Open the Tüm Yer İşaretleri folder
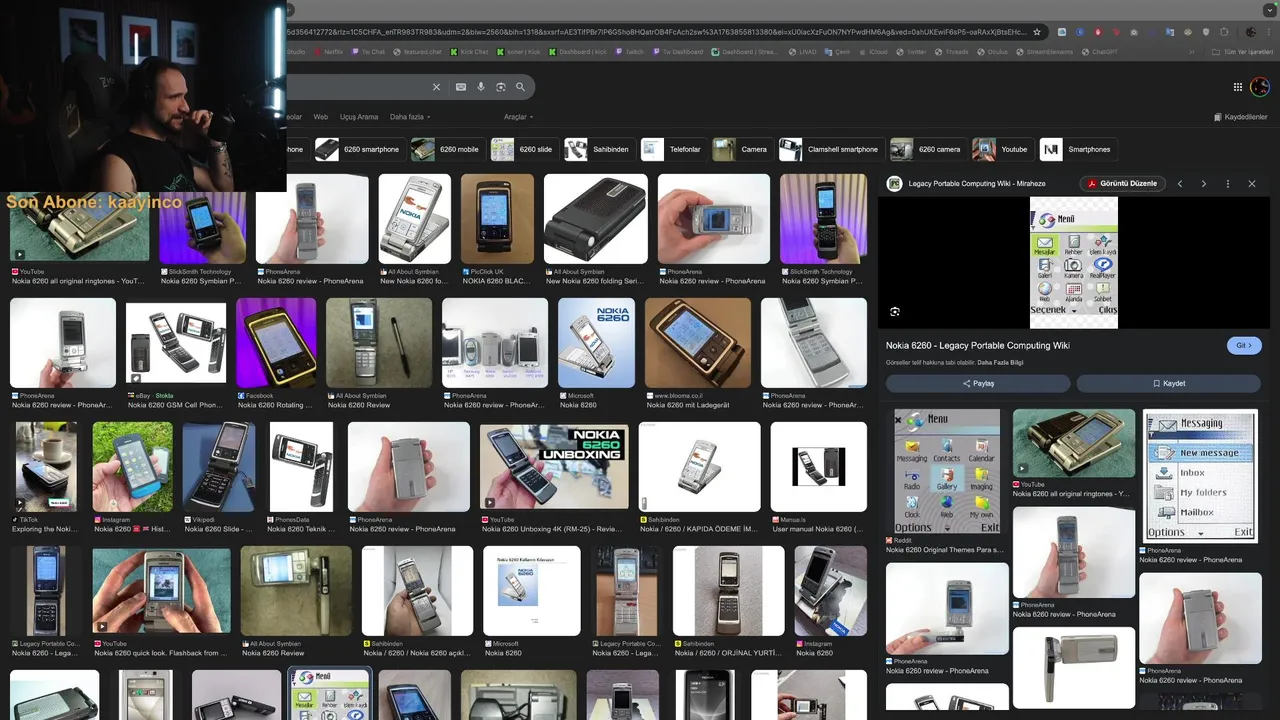 1243,52
